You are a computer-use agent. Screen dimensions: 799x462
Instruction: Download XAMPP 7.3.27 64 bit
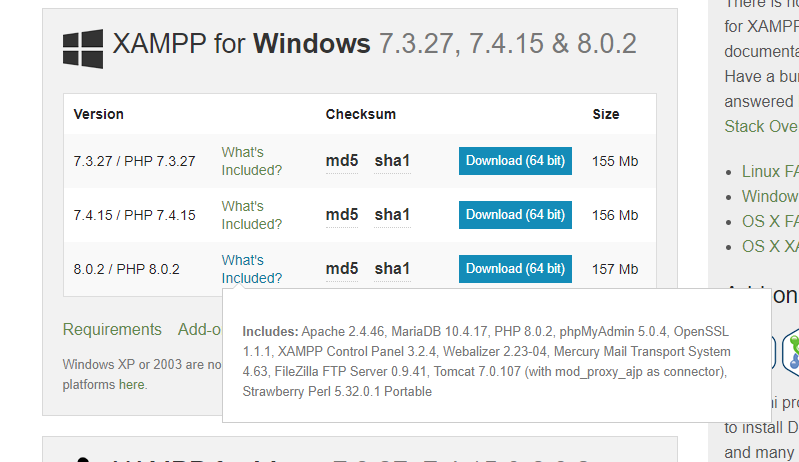point(515,161)
